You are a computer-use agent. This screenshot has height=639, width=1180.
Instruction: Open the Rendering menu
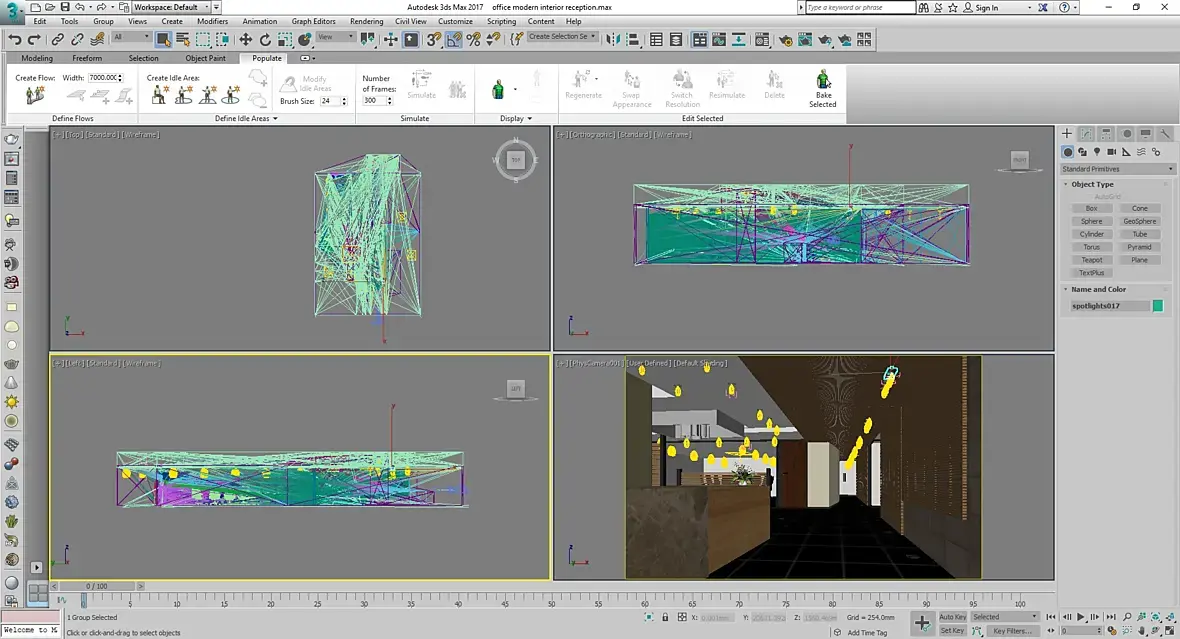[x=366, y=21]
